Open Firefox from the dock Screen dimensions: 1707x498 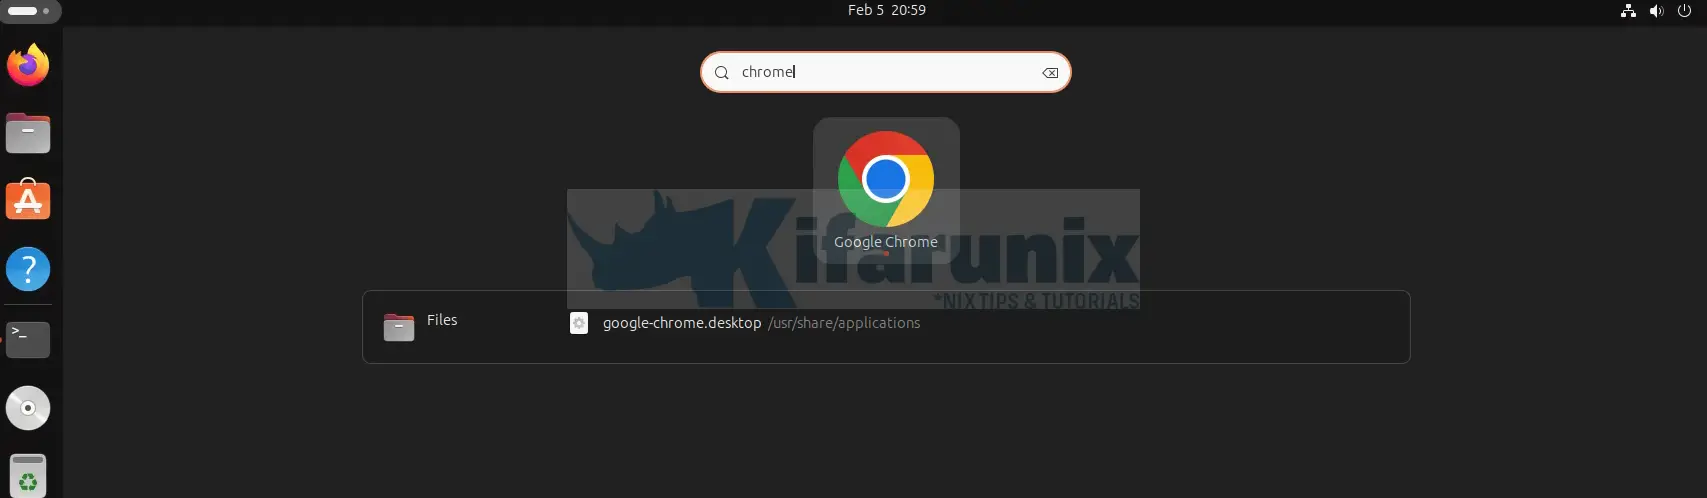[28, 66]
